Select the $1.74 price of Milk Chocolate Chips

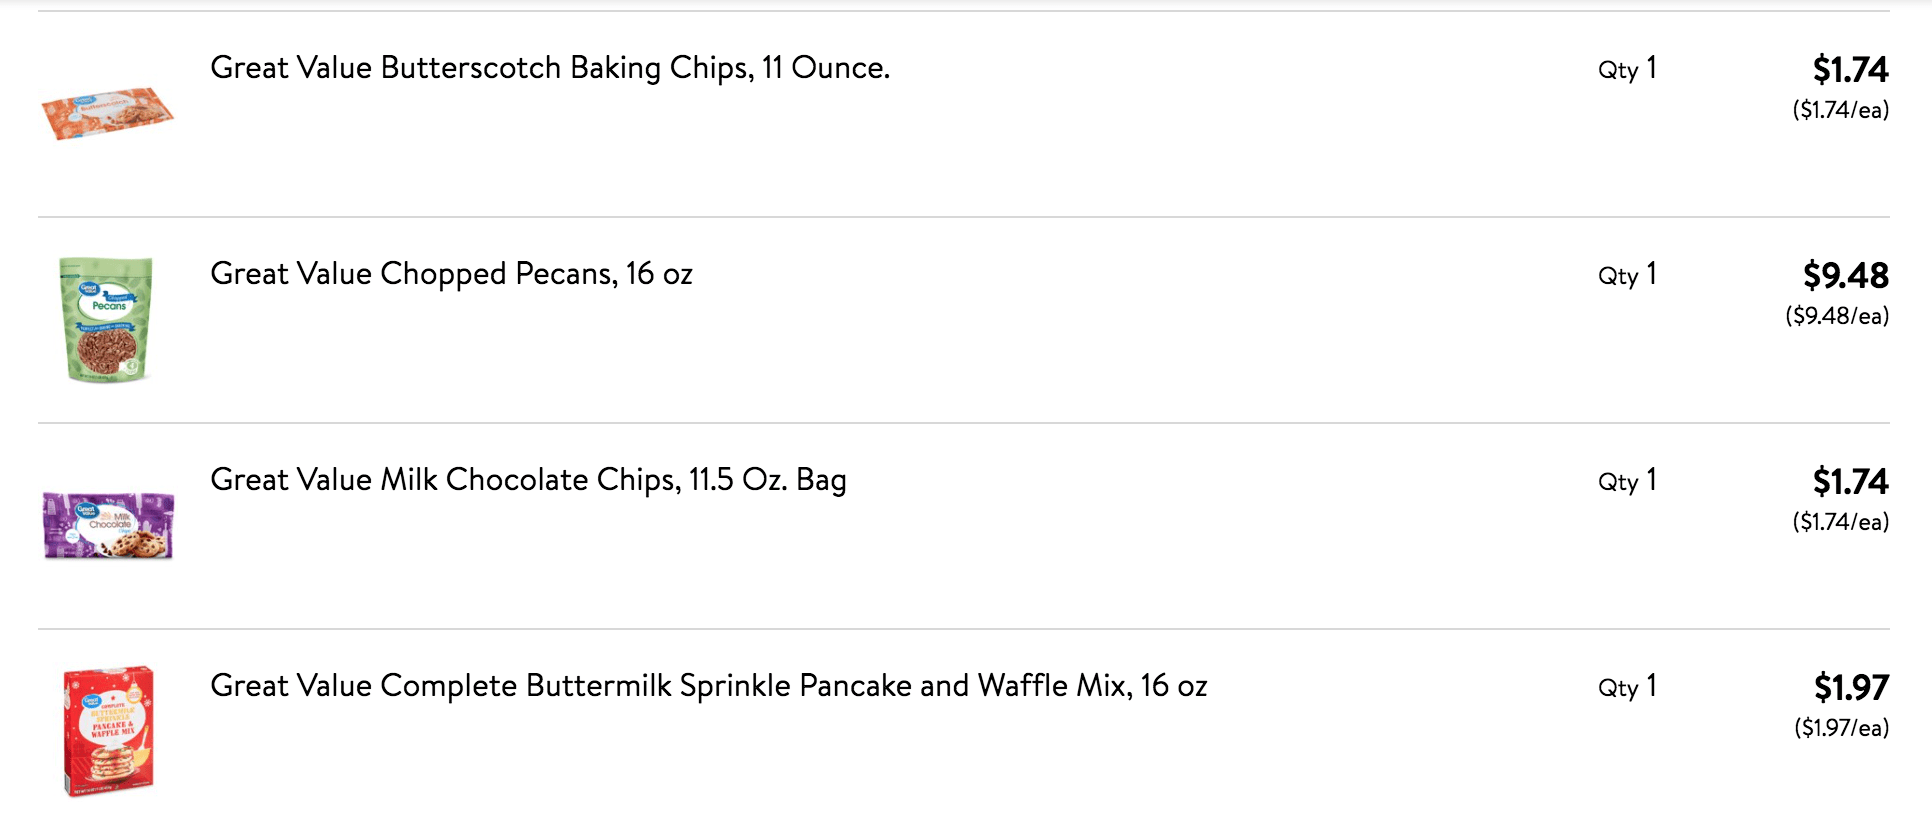1850,481
